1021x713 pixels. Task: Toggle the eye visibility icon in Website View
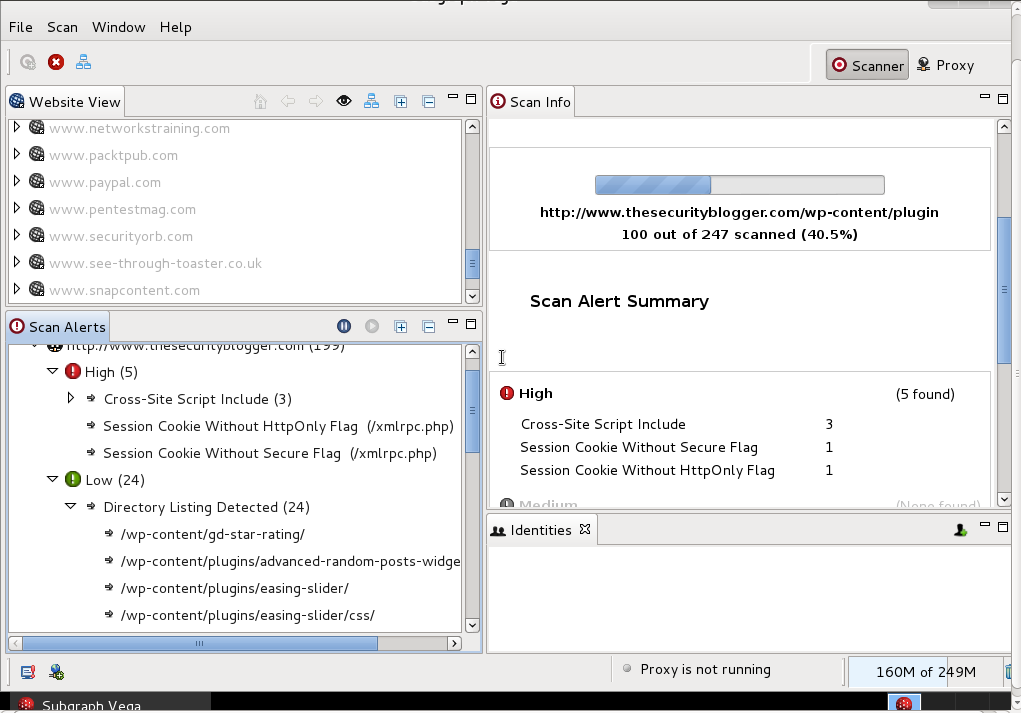[344, 100]
